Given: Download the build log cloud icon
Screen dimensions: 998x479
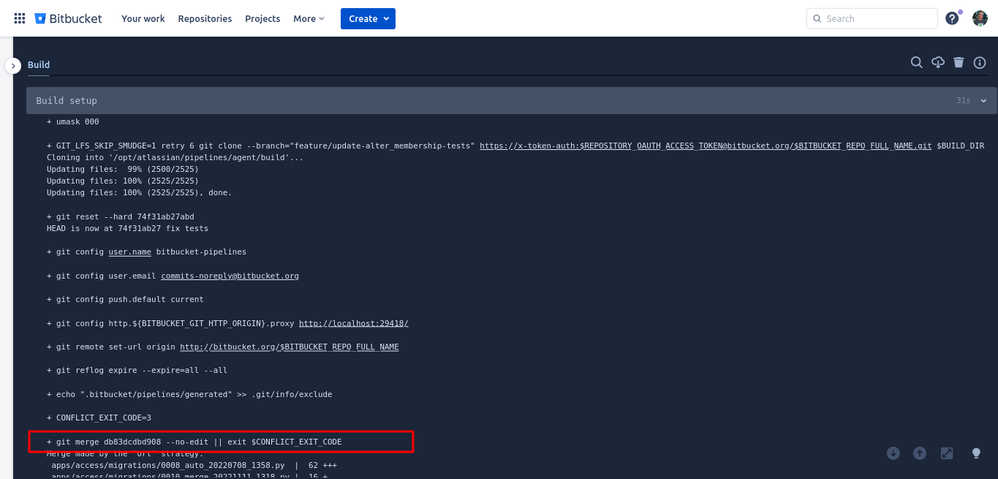Looking at the screenshot, I should tap(938, 62).
